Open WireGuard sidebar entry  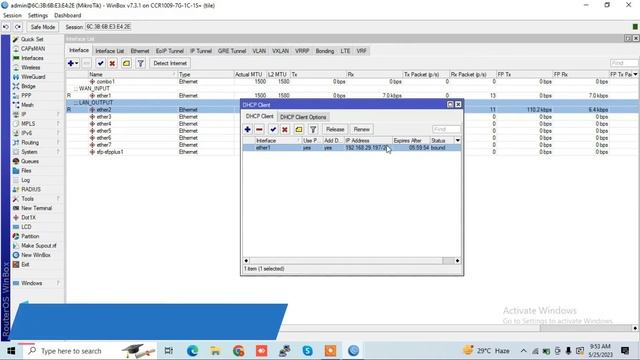click(x=33, y=77)
